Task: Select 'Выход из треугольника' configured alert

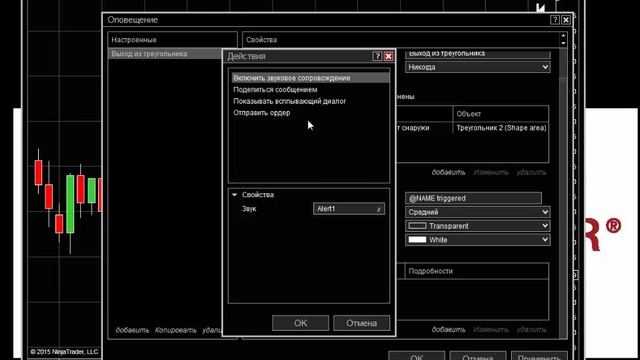Action: click(165, 54)
